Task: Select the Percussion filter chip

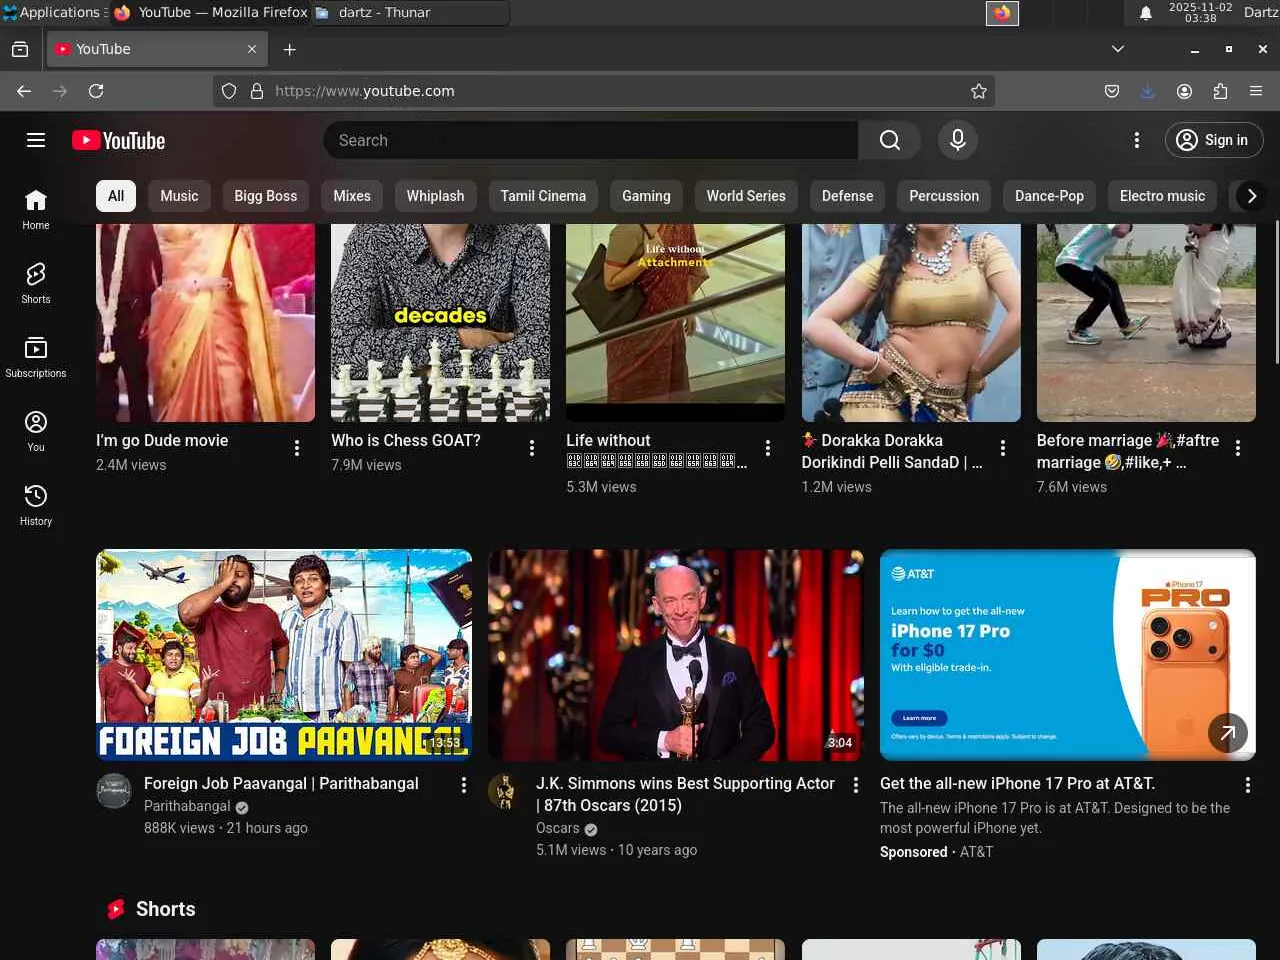Action: coord(944,196)
